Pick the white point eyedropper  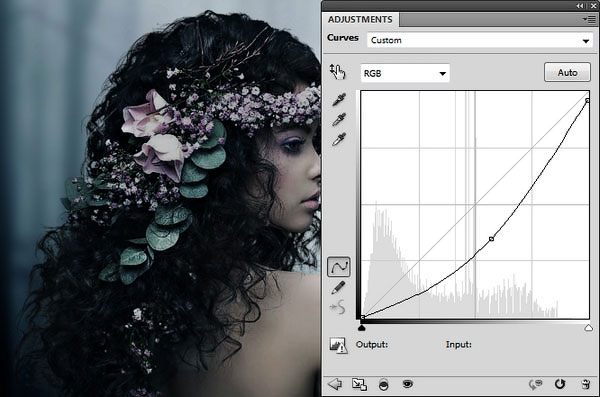(x=339, y=139)
